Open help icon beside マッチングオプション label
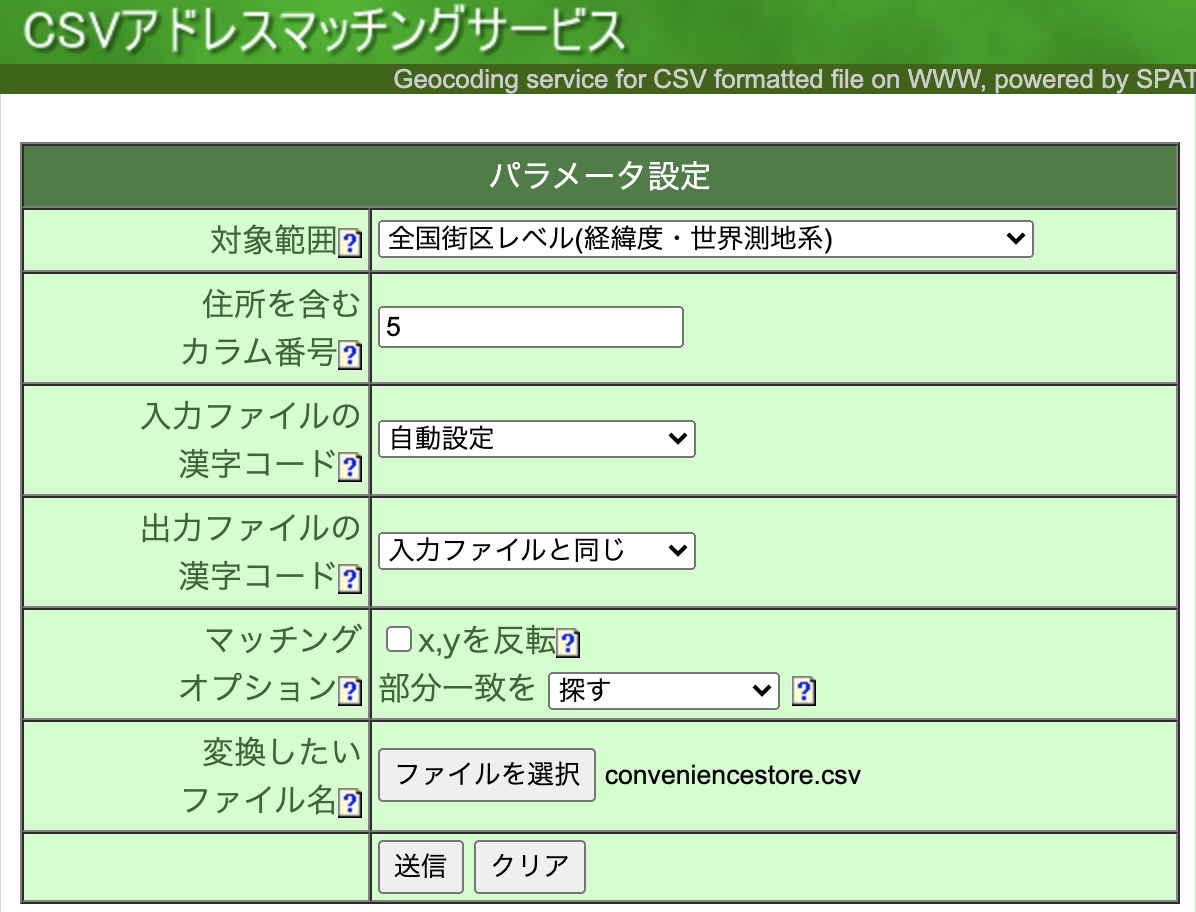 point(350,691)
